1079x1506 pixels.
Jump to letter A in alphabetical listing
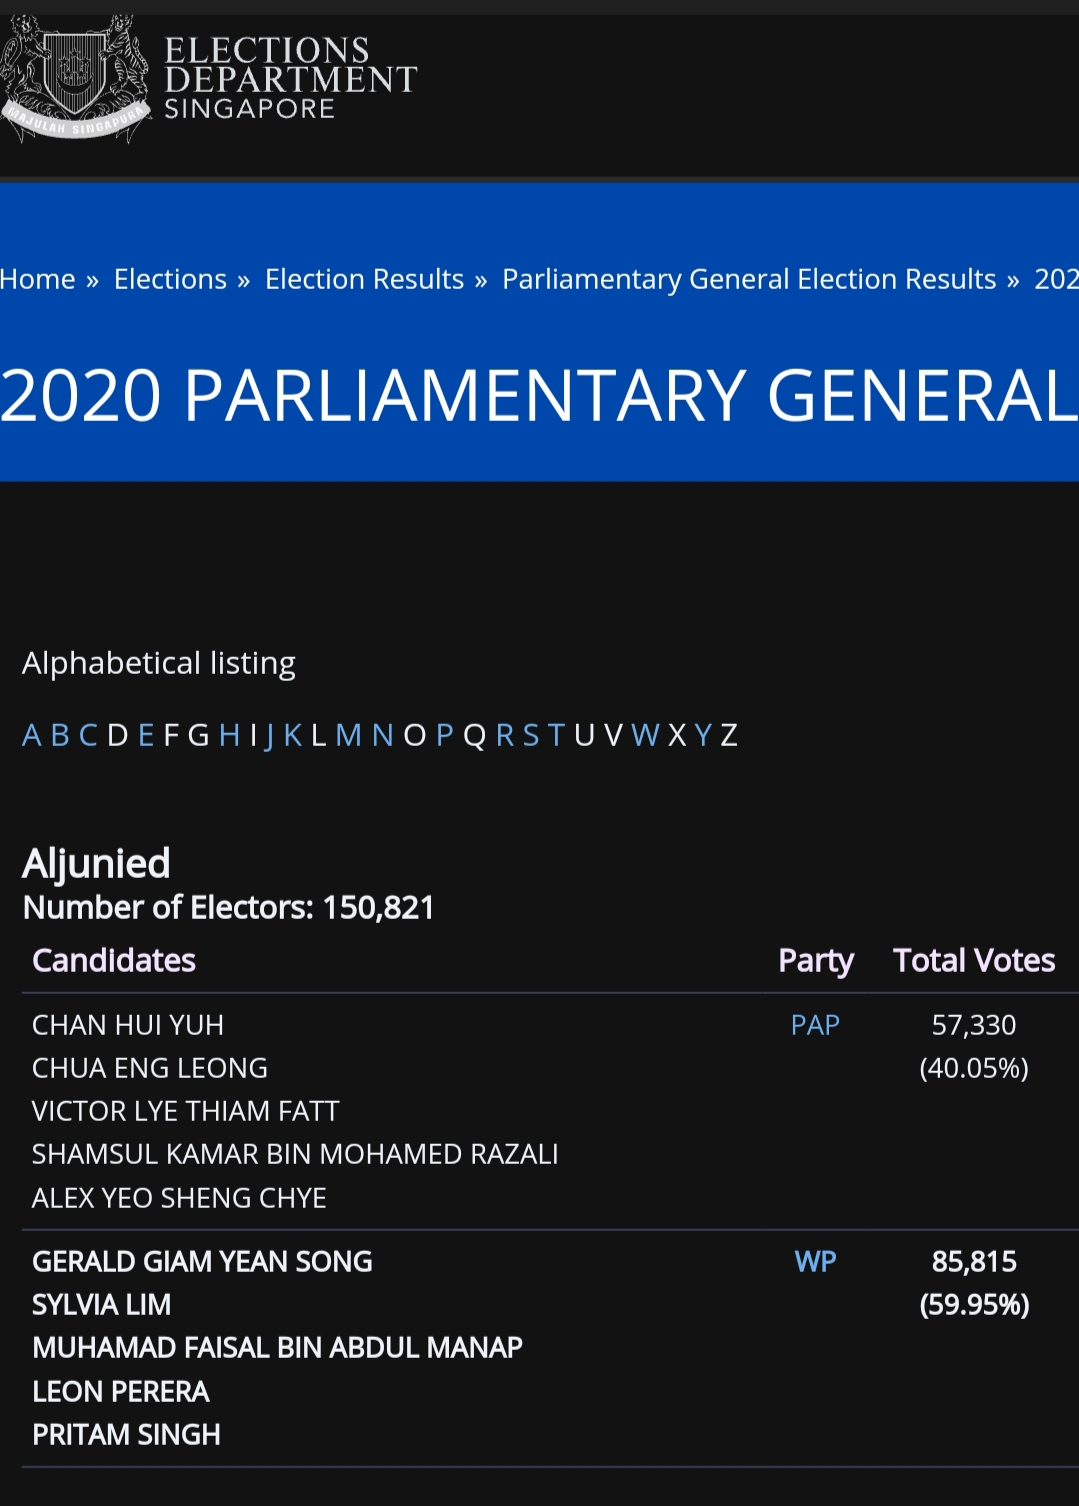click(x=32, y=735)
